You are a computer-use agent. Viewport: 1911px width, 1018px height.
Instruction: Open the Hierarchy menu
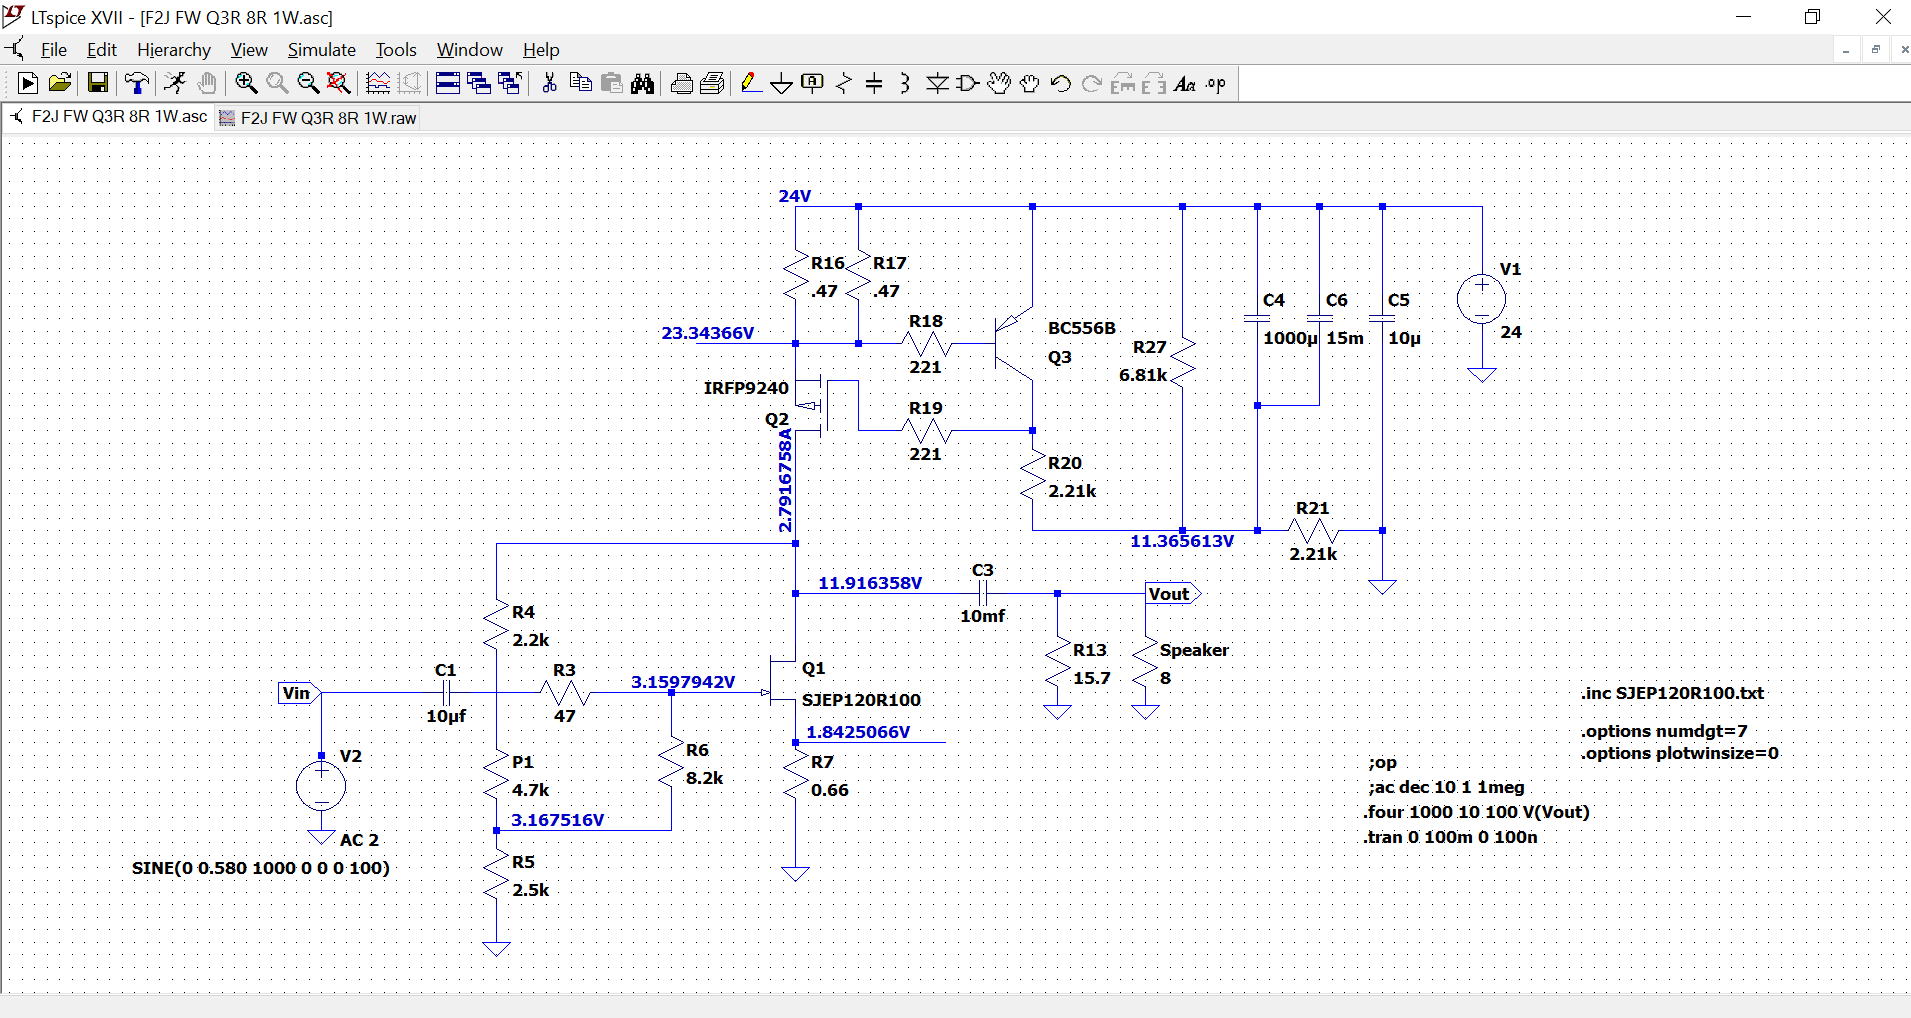click(x=174, y=50)
